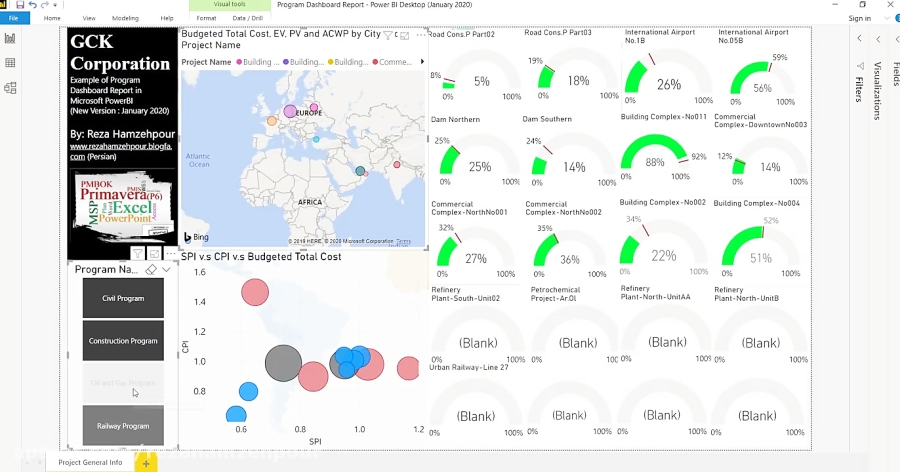Screen dimensions: 900x472
Task: Toggle the Railway Program slicer button
Action: tap(123, 426)
